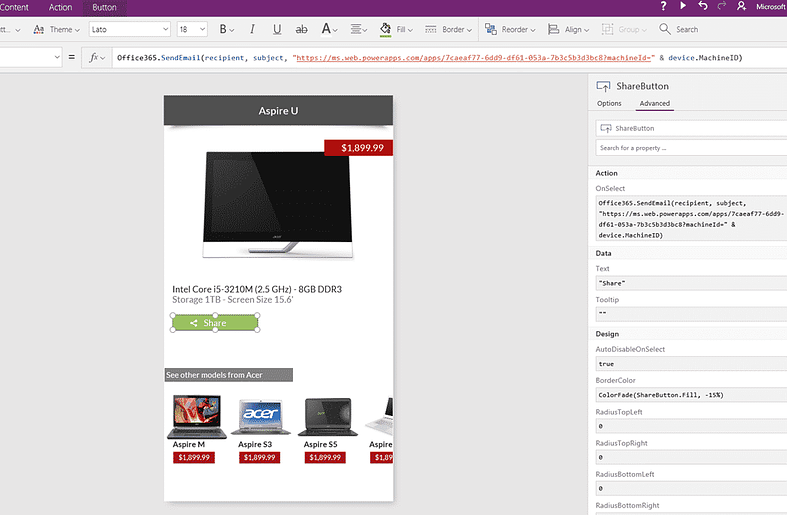787x515 pixels.
Task: Edit the RadiusTopRight value
Action: (x=691, y=457)
